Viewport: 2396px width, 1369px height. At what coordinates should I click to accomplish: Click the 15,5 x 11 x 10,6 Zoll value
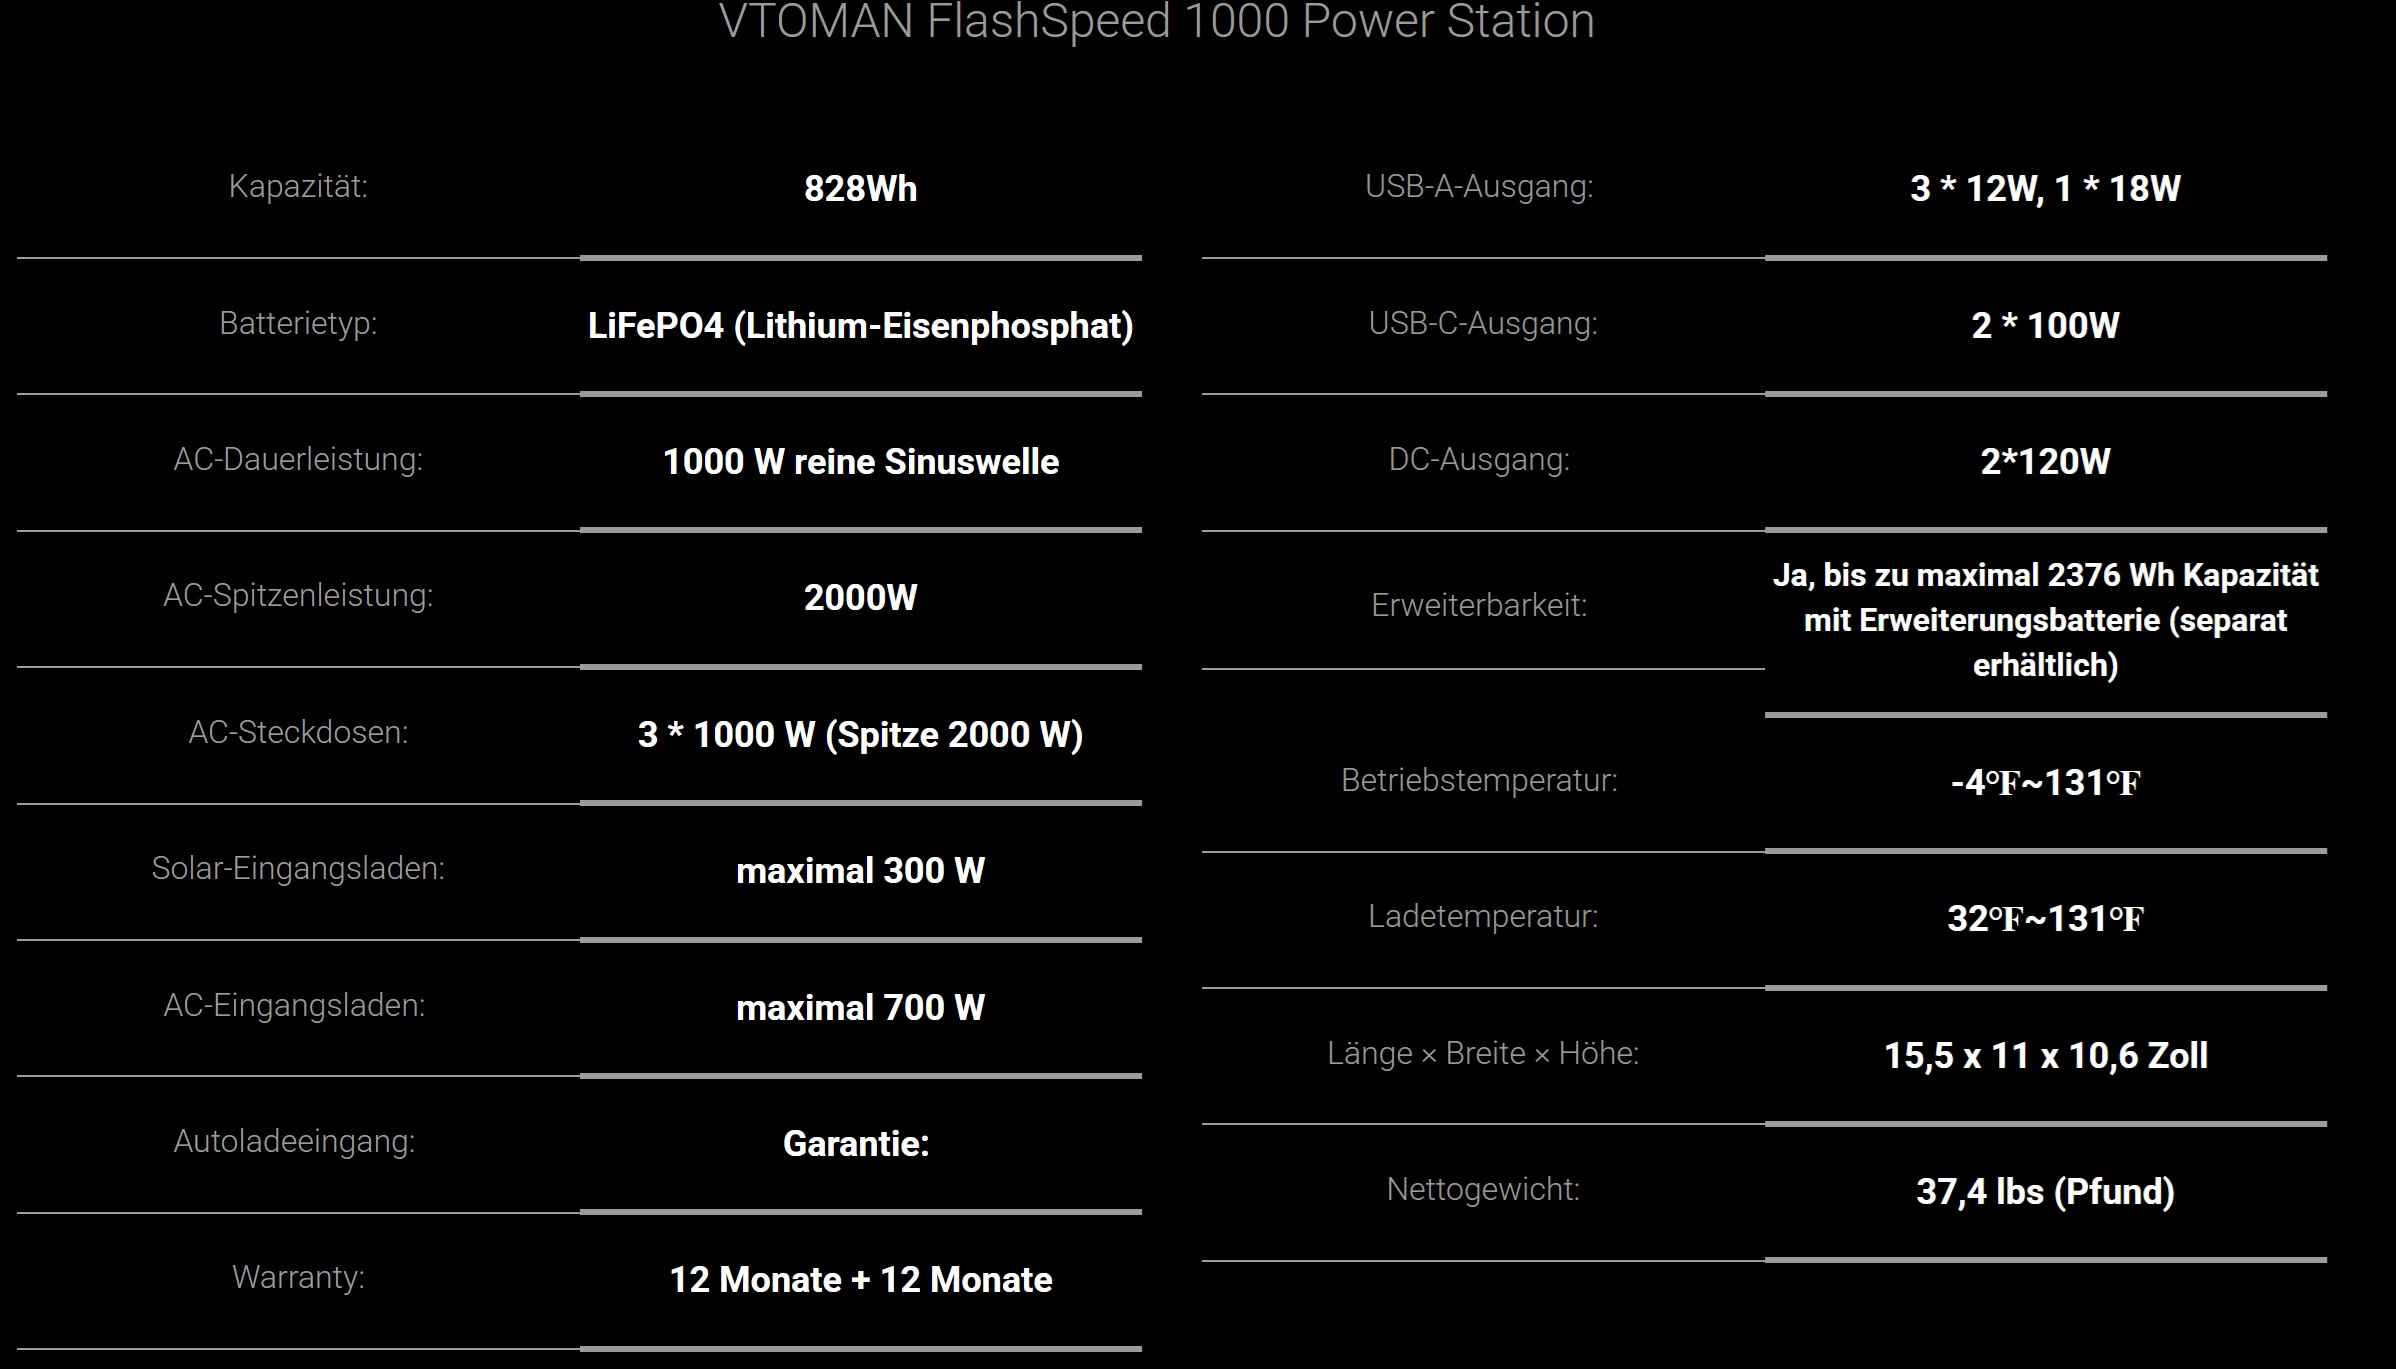click(2045, 1056)
